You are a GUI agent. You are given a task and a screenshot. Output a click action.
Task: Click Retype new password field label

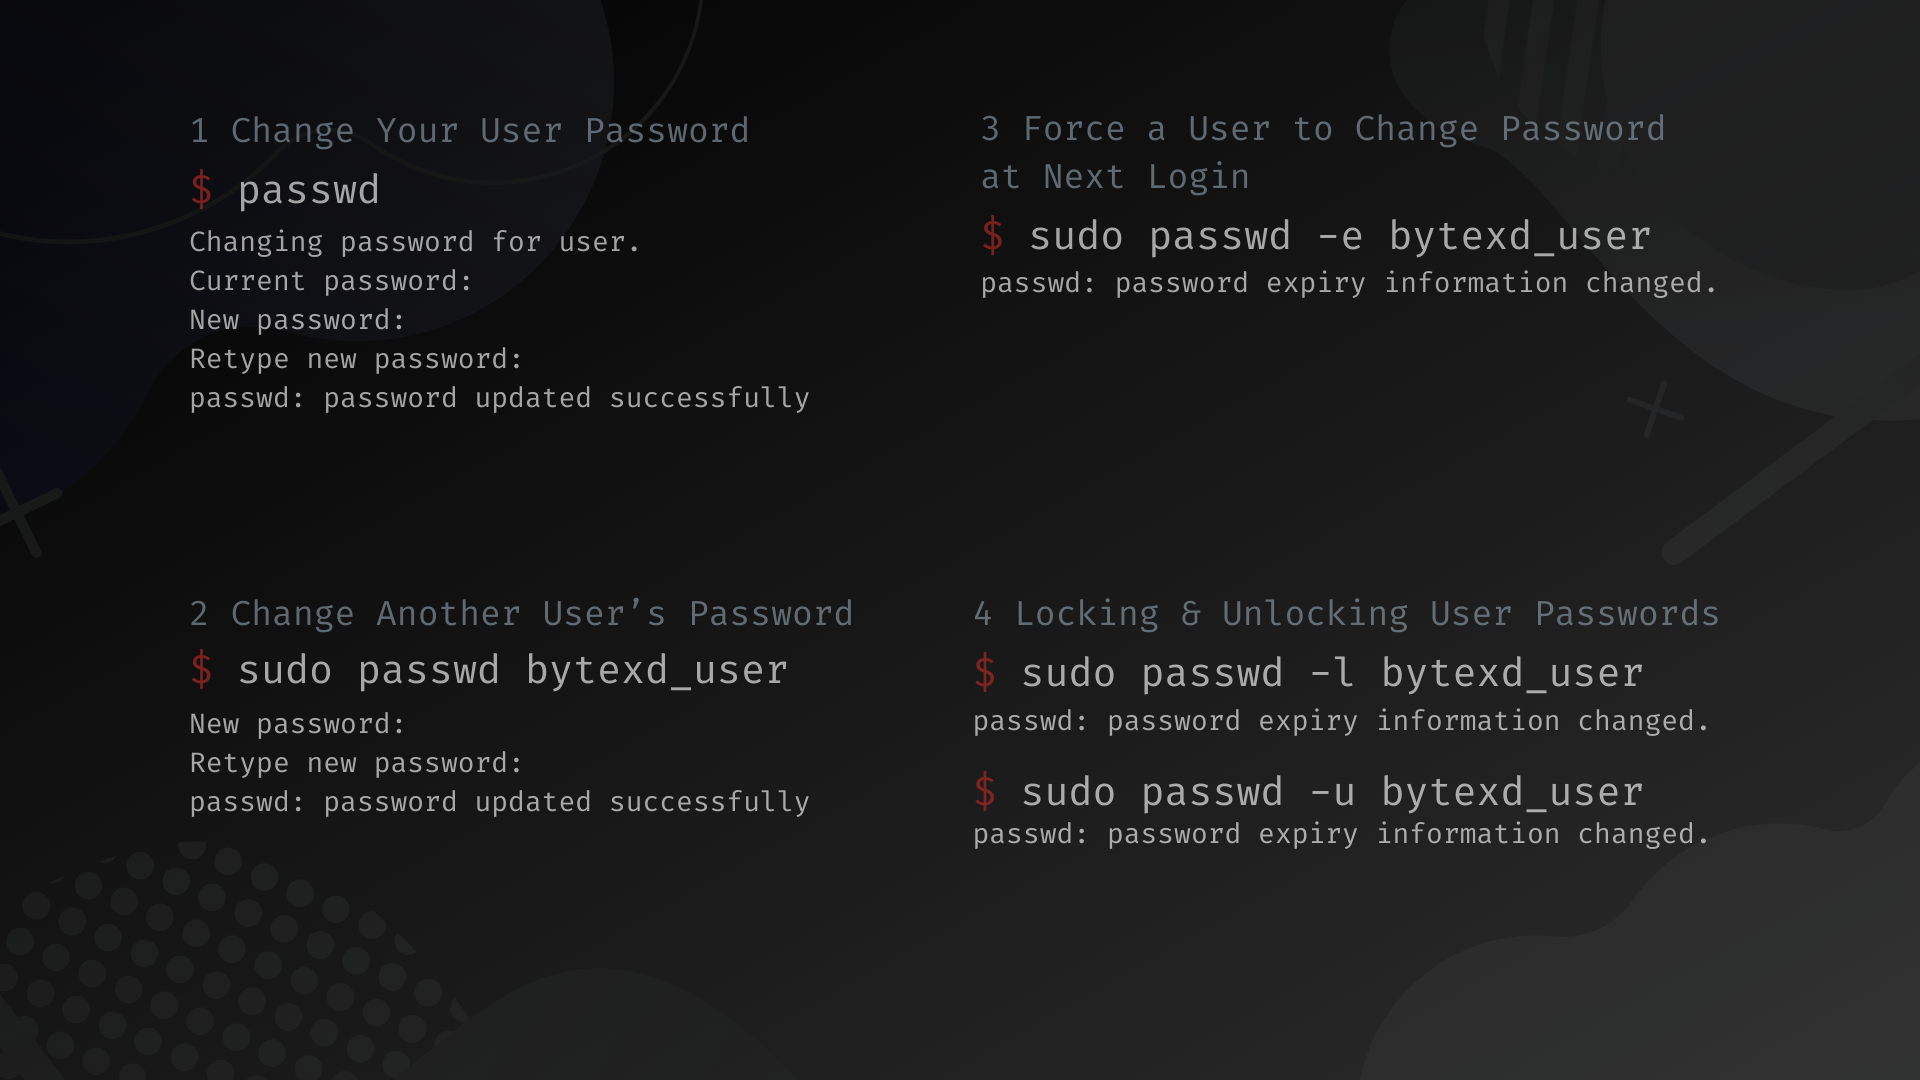tap(356, 359)
